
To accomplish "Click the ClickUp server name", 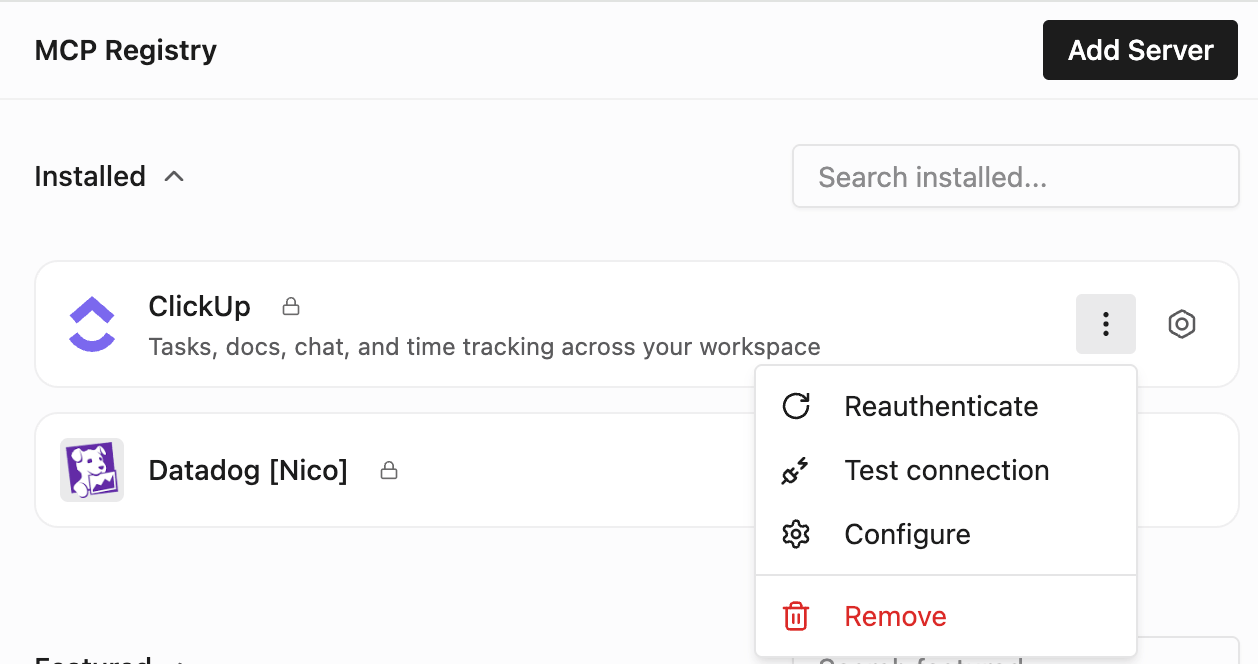I will pyautogui.click(x=200, y=306).
